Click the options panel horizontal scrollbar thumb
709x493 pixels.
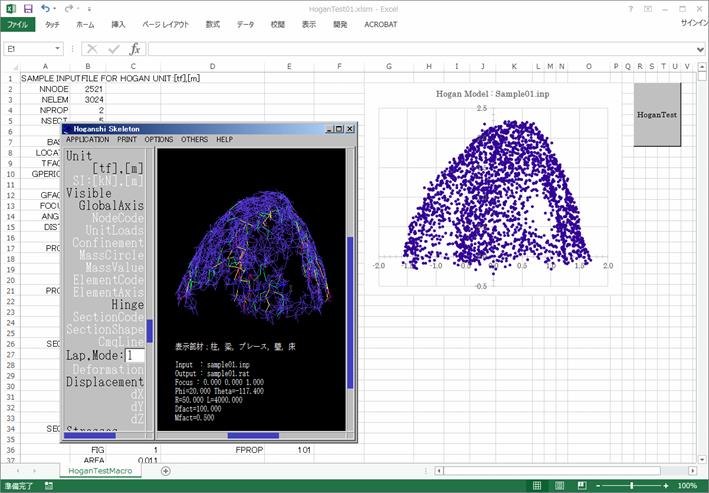point(90,435)
